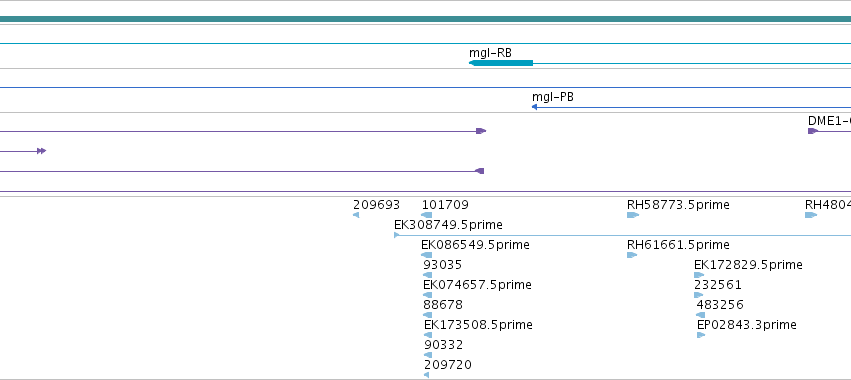The width and height of the screenshot is (851, 380).
Task: Click the 90332 feature label
Action: (443, 345)
